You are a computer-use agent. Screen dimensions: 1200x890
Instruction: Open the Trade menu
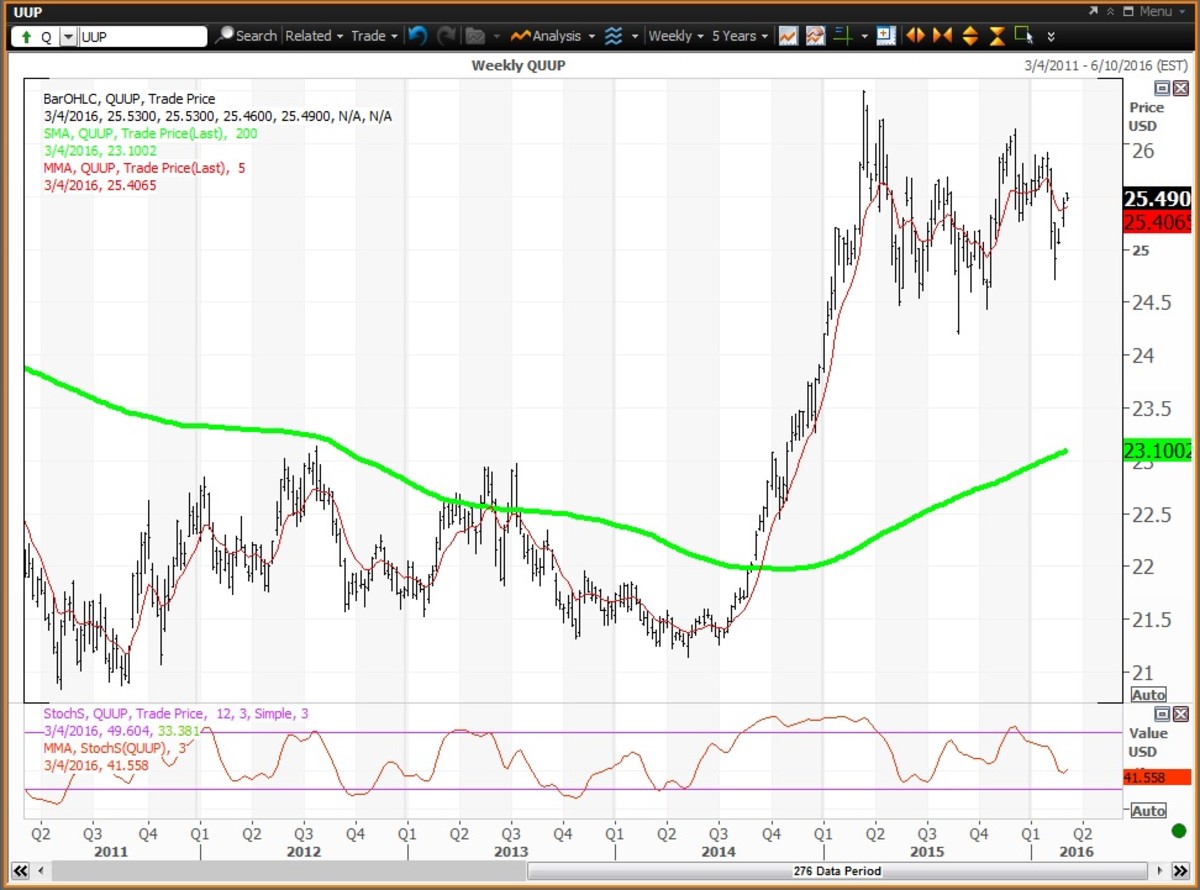point(374,36)
